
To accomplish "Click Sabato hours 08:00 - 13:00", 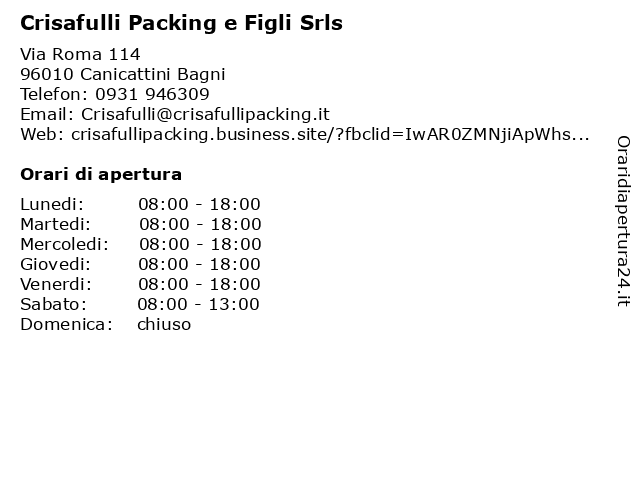I will (x=198, y=304).
